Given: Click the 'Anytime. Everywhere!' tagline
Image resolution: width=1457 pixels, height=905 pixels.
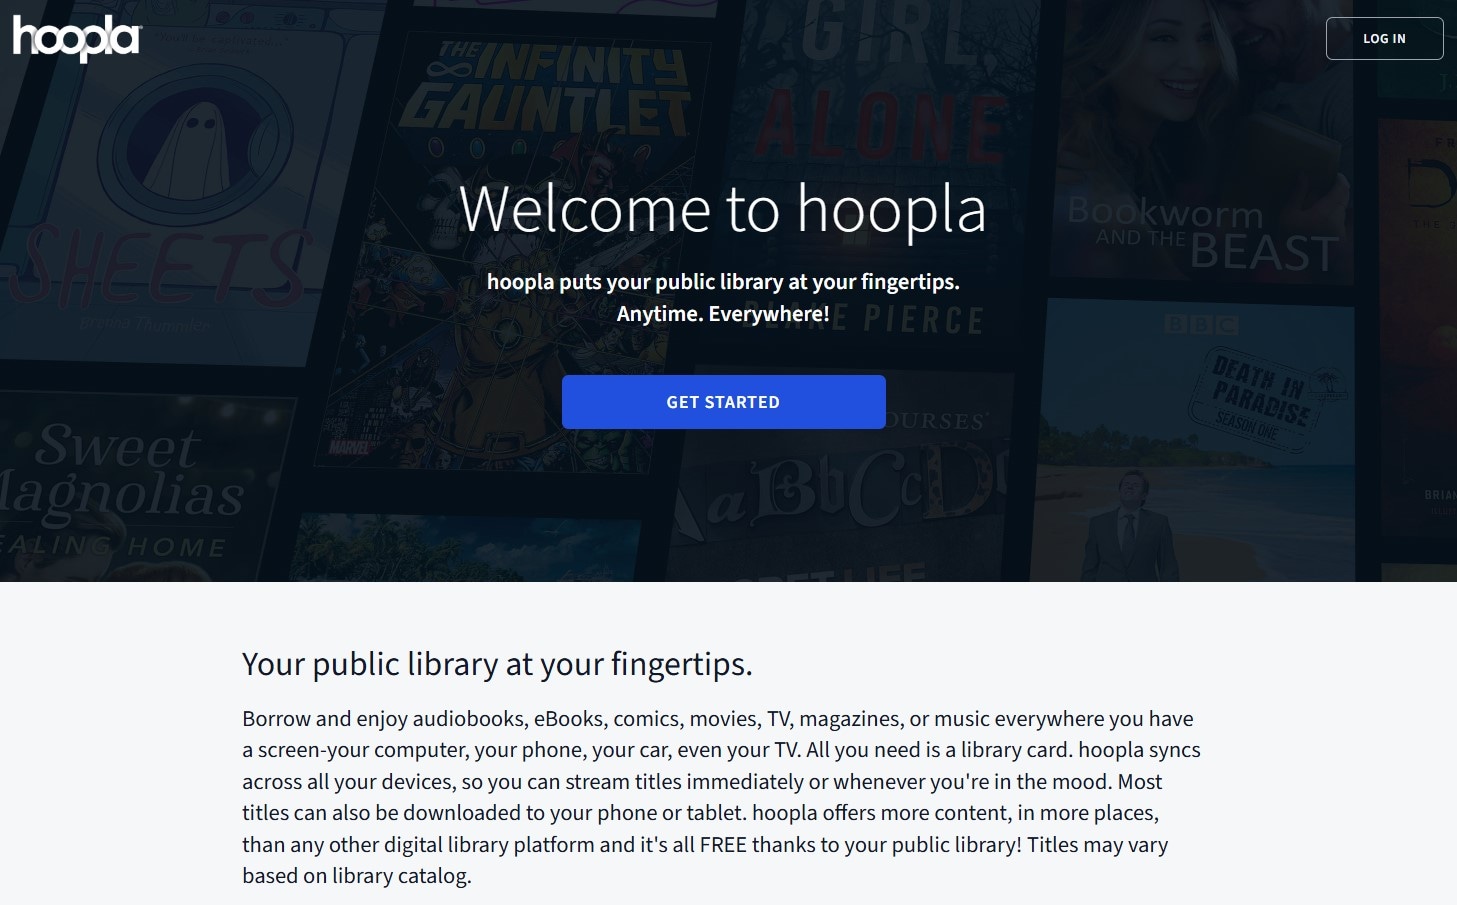Looking at the screenshot, I should (x=723, y=314).
